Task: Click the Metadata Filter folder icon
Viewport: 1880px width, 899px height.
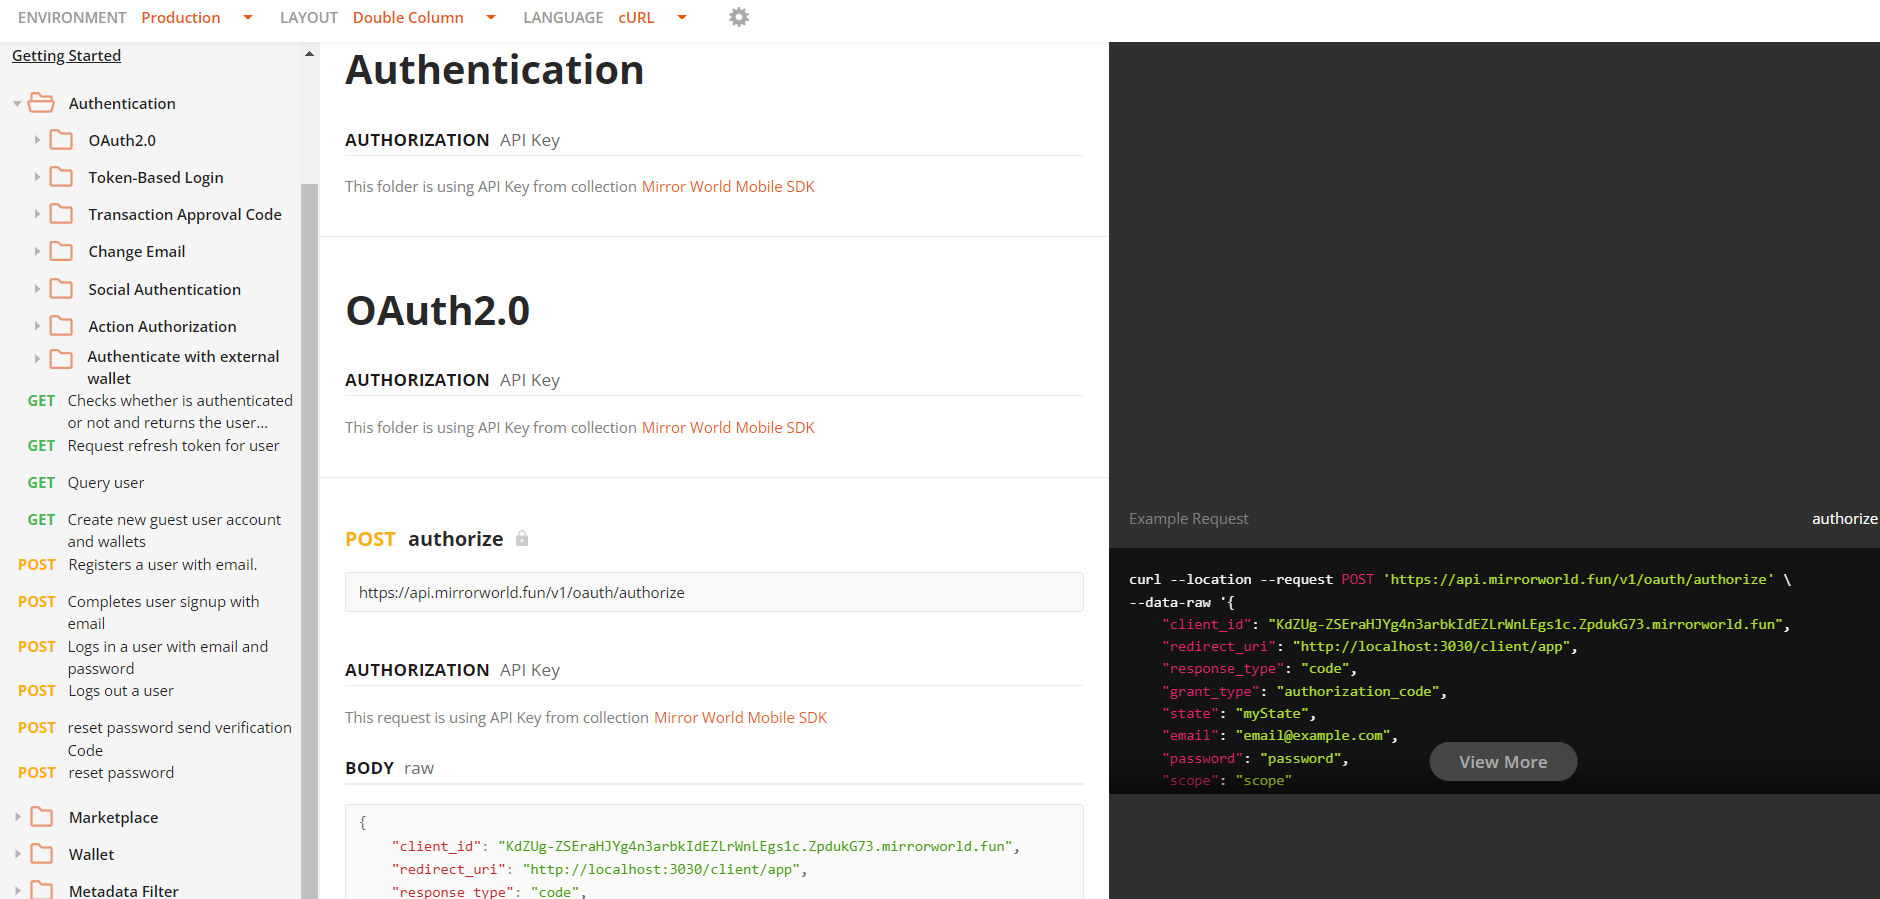Action: coord(42,890)
